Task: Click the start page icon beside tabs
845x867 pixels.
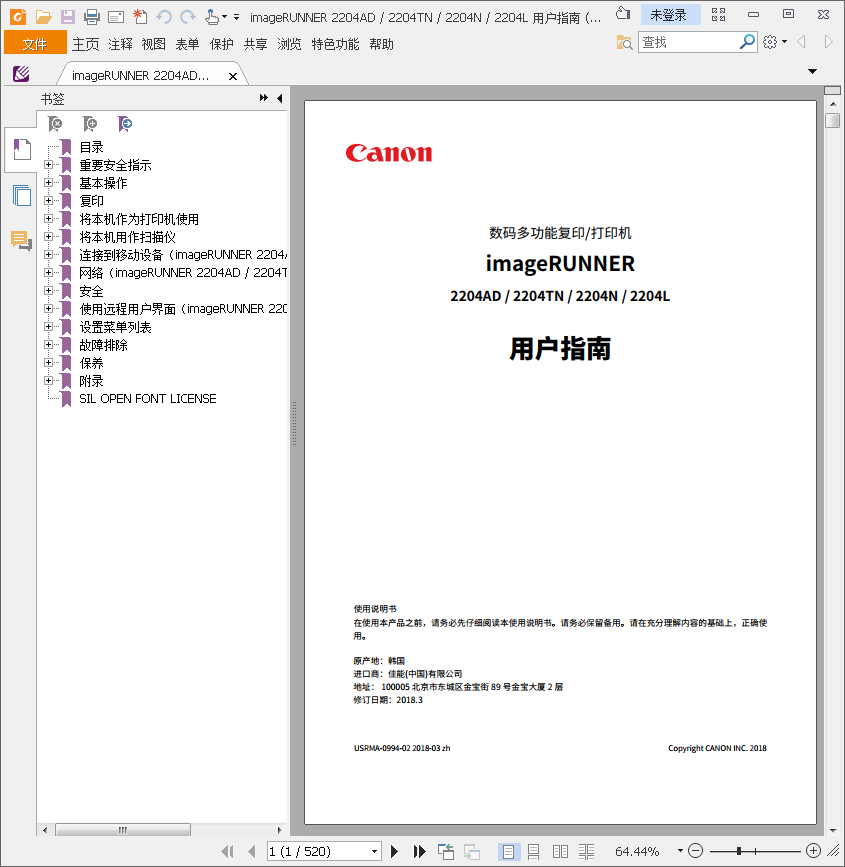Action: pyautogui.click(x=21, y=73)
